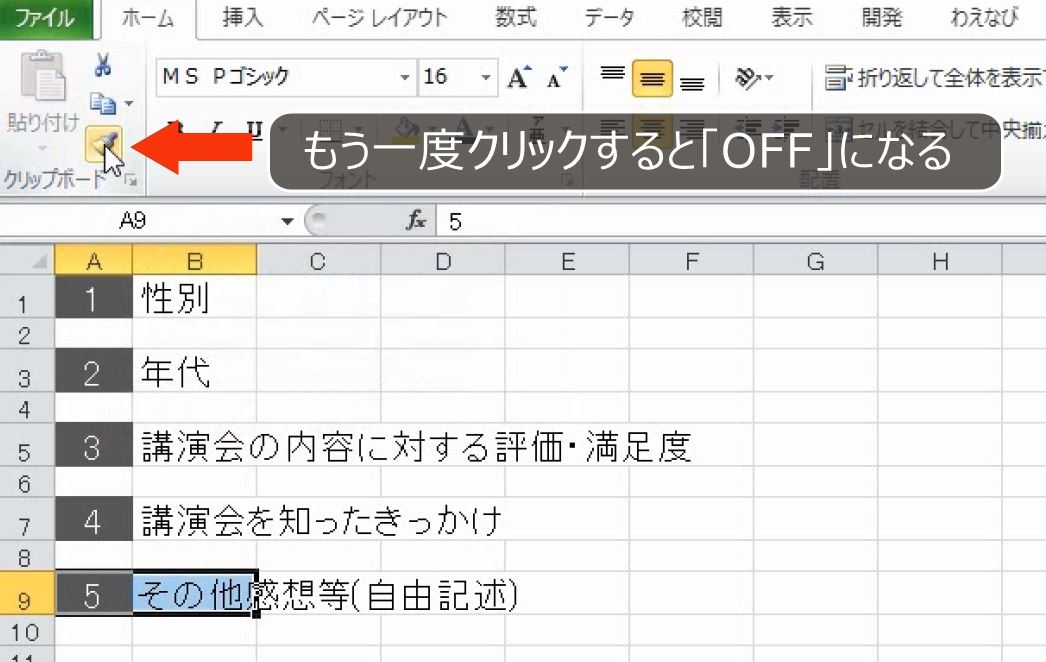The image size is (1046, 662).
Task: Select row 7 header
Action: [x=27, y=519]
